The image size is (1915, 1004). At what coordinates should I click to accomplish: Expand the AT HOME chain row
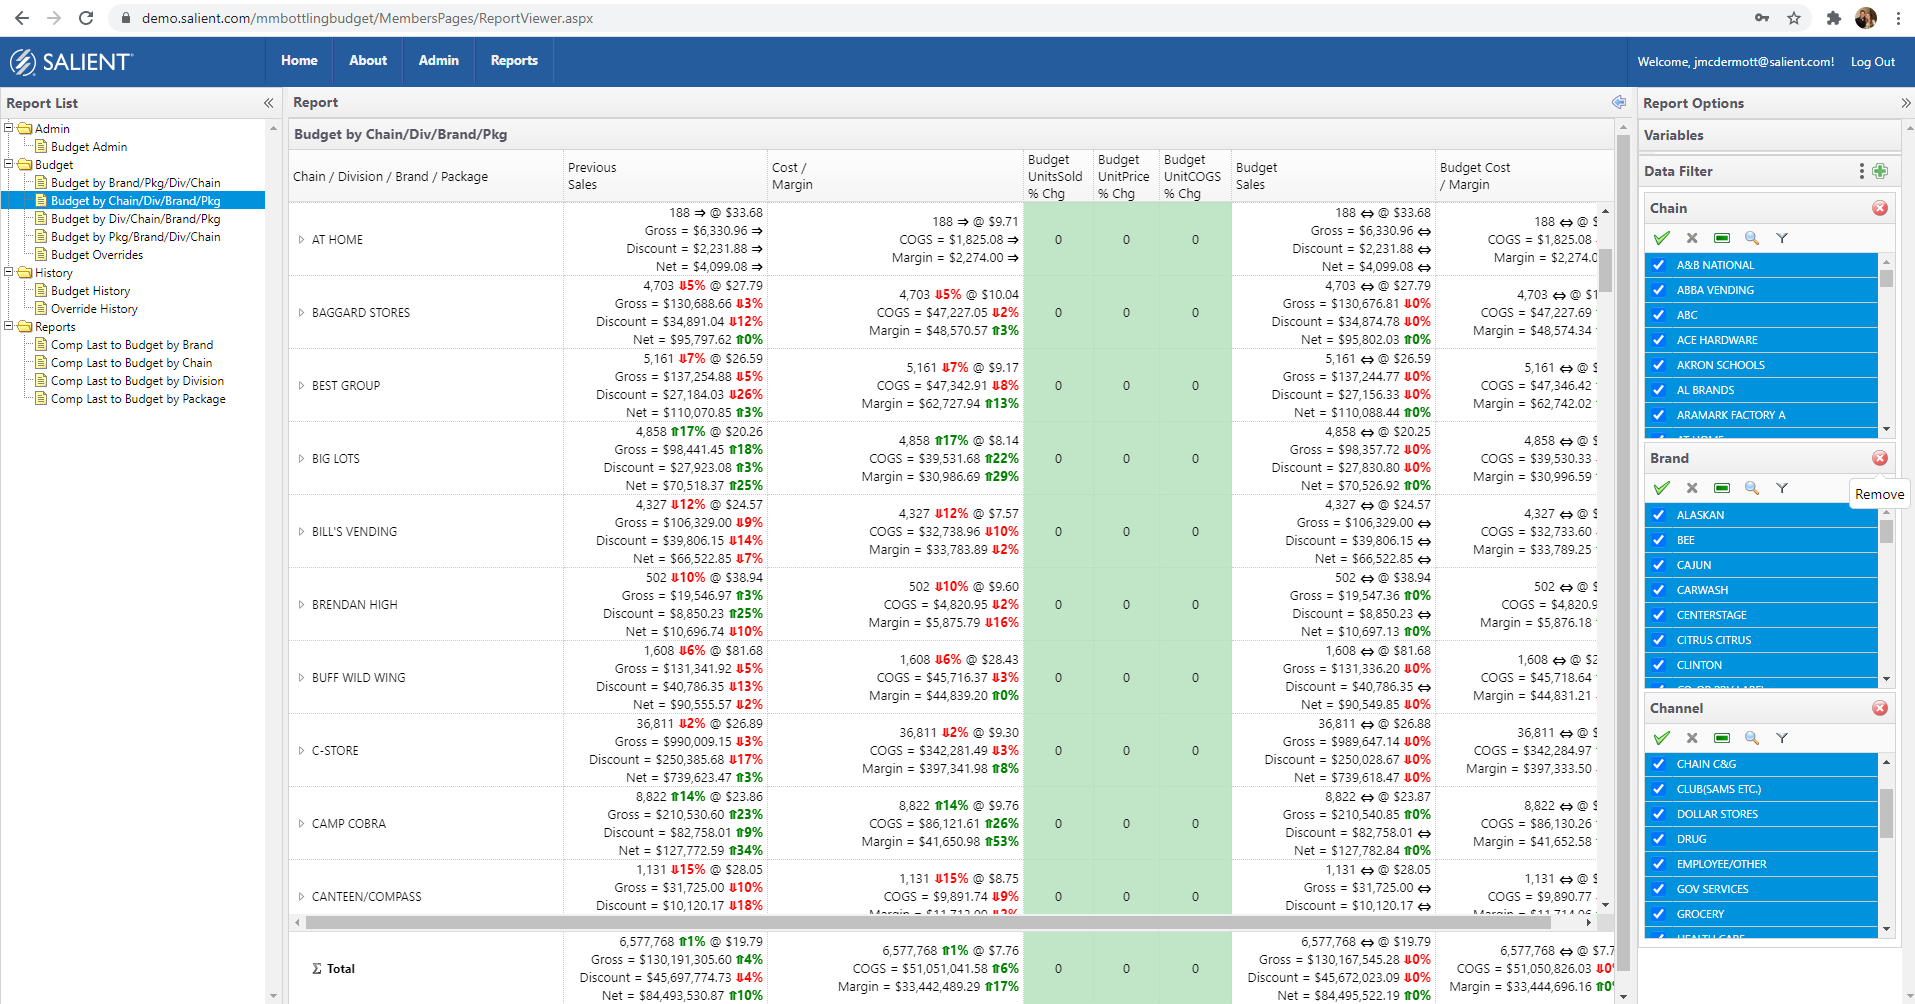301,240
